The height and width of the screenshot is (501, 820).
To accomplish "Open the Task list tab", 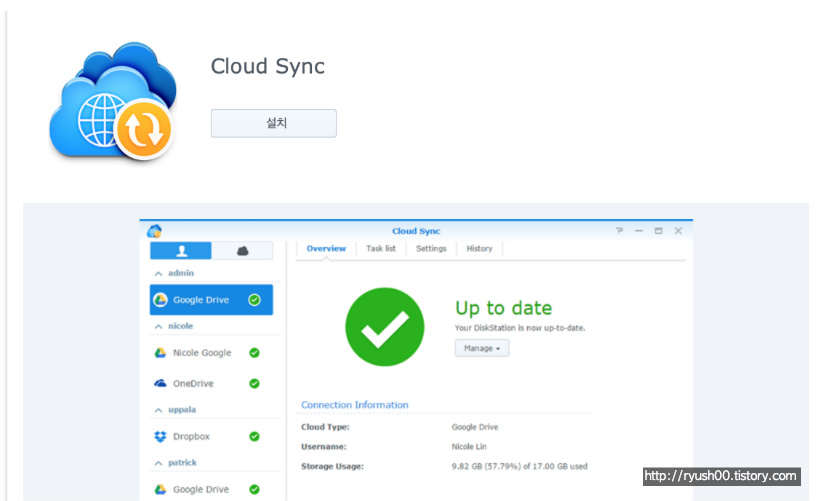I will (x=381, y=248).
